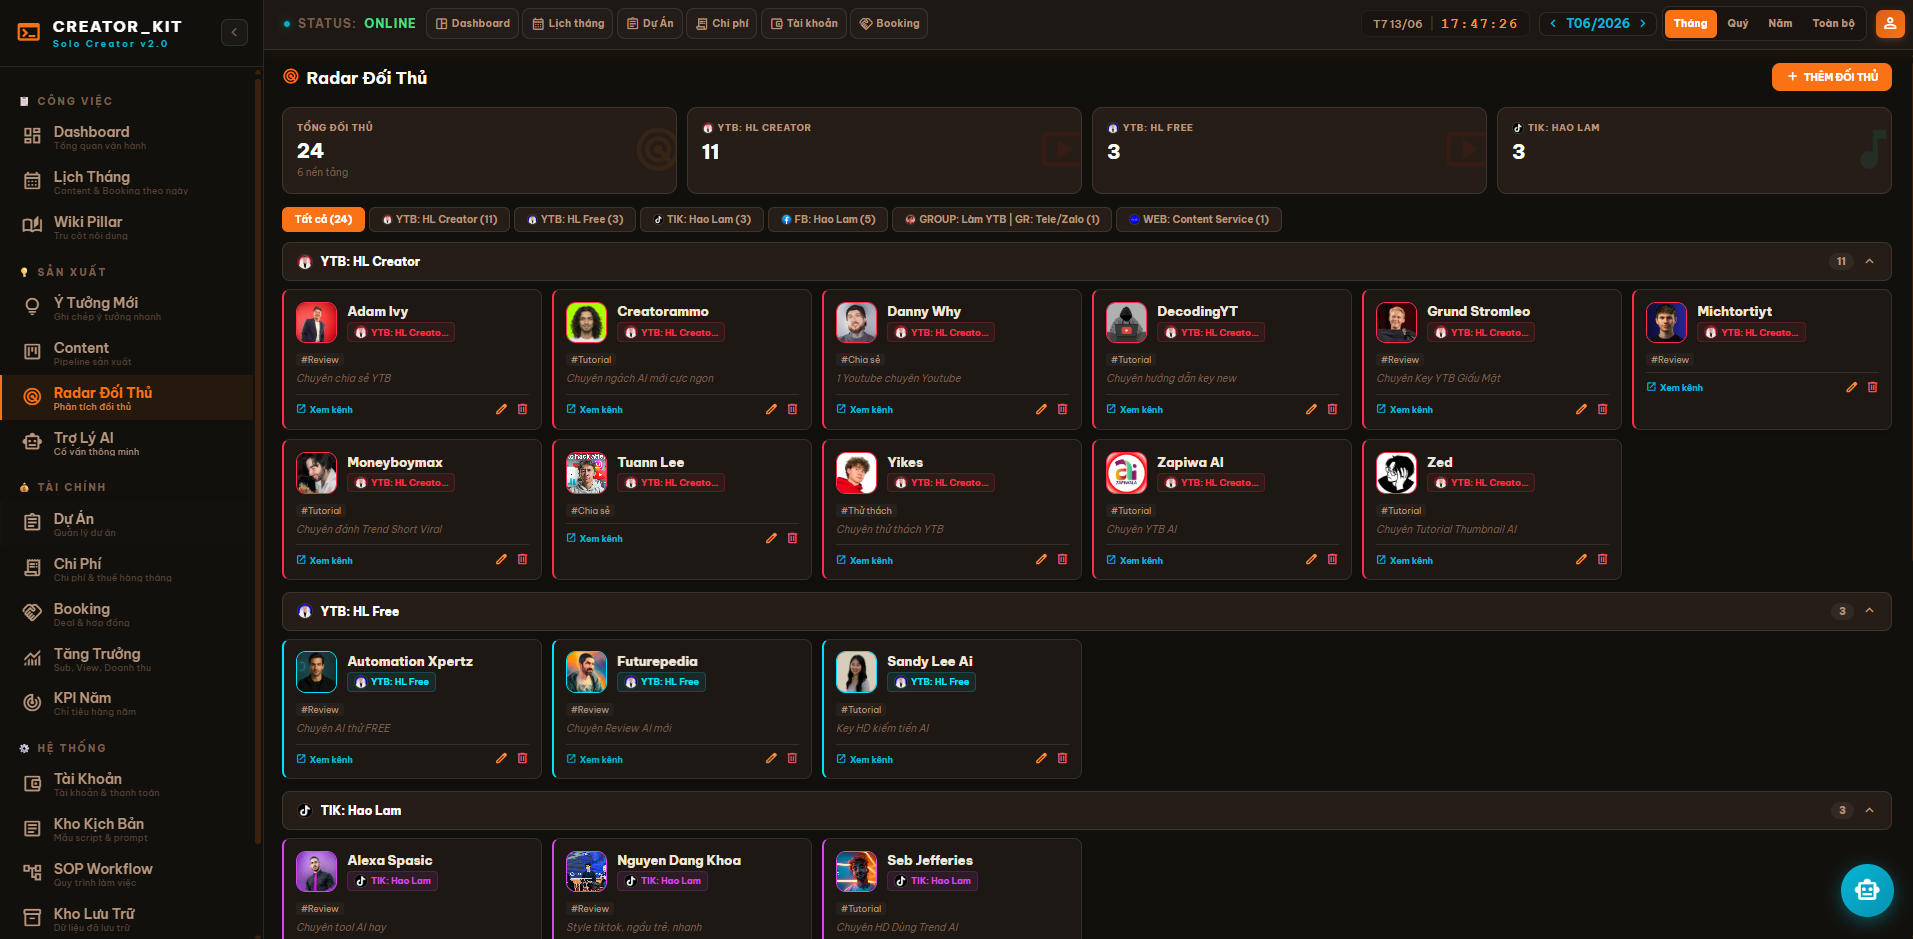Filter by WEB: Content Service (1)
The image size is (1913, 939).
1199,219
